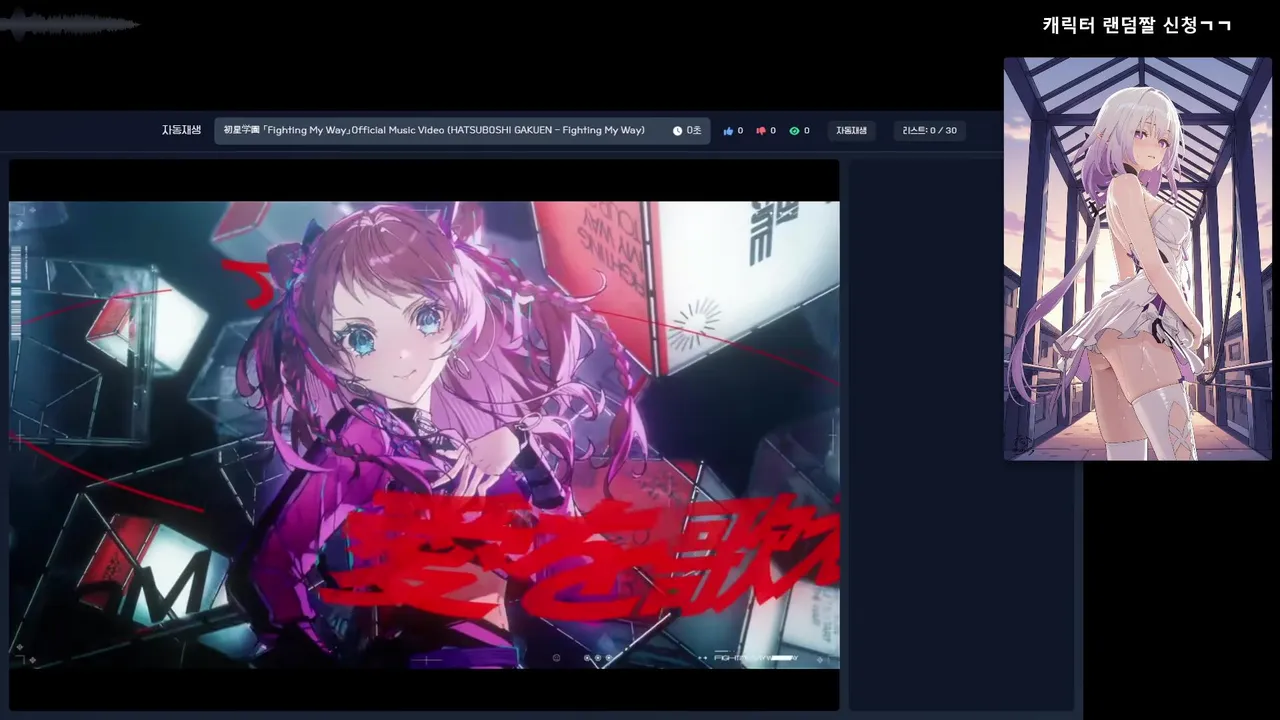Click the clock timer icon
Image resolution: width=1280 pixels, height=720 pixels.
coord(677,131)
